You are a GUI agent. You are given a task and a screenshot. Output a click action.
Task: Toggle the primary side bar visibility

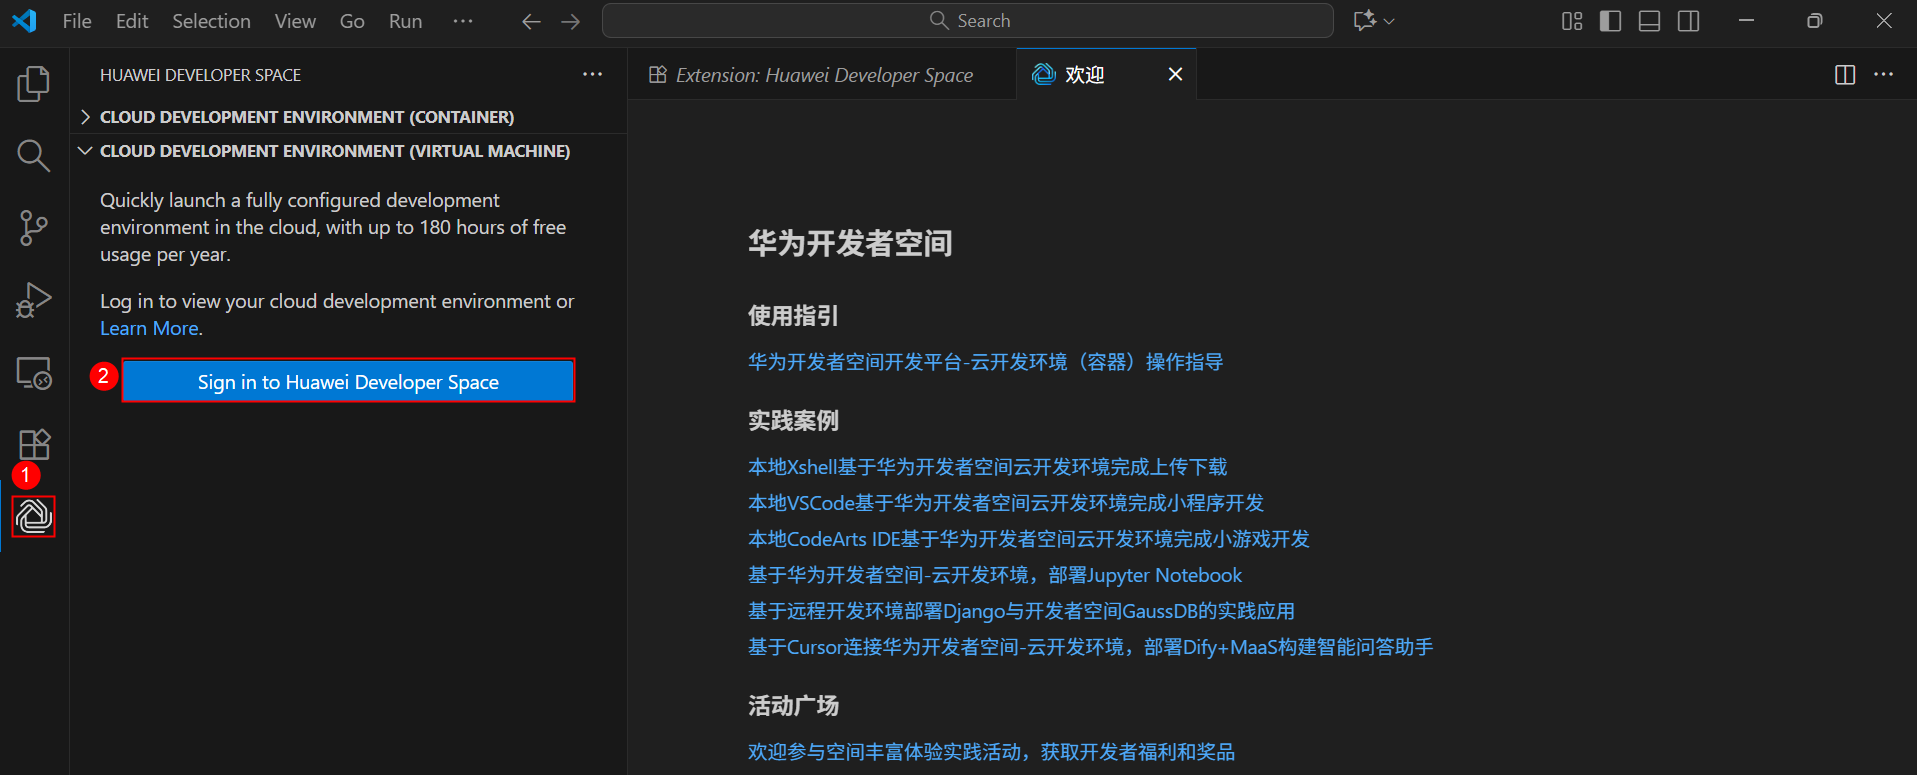click(1610, 21)
